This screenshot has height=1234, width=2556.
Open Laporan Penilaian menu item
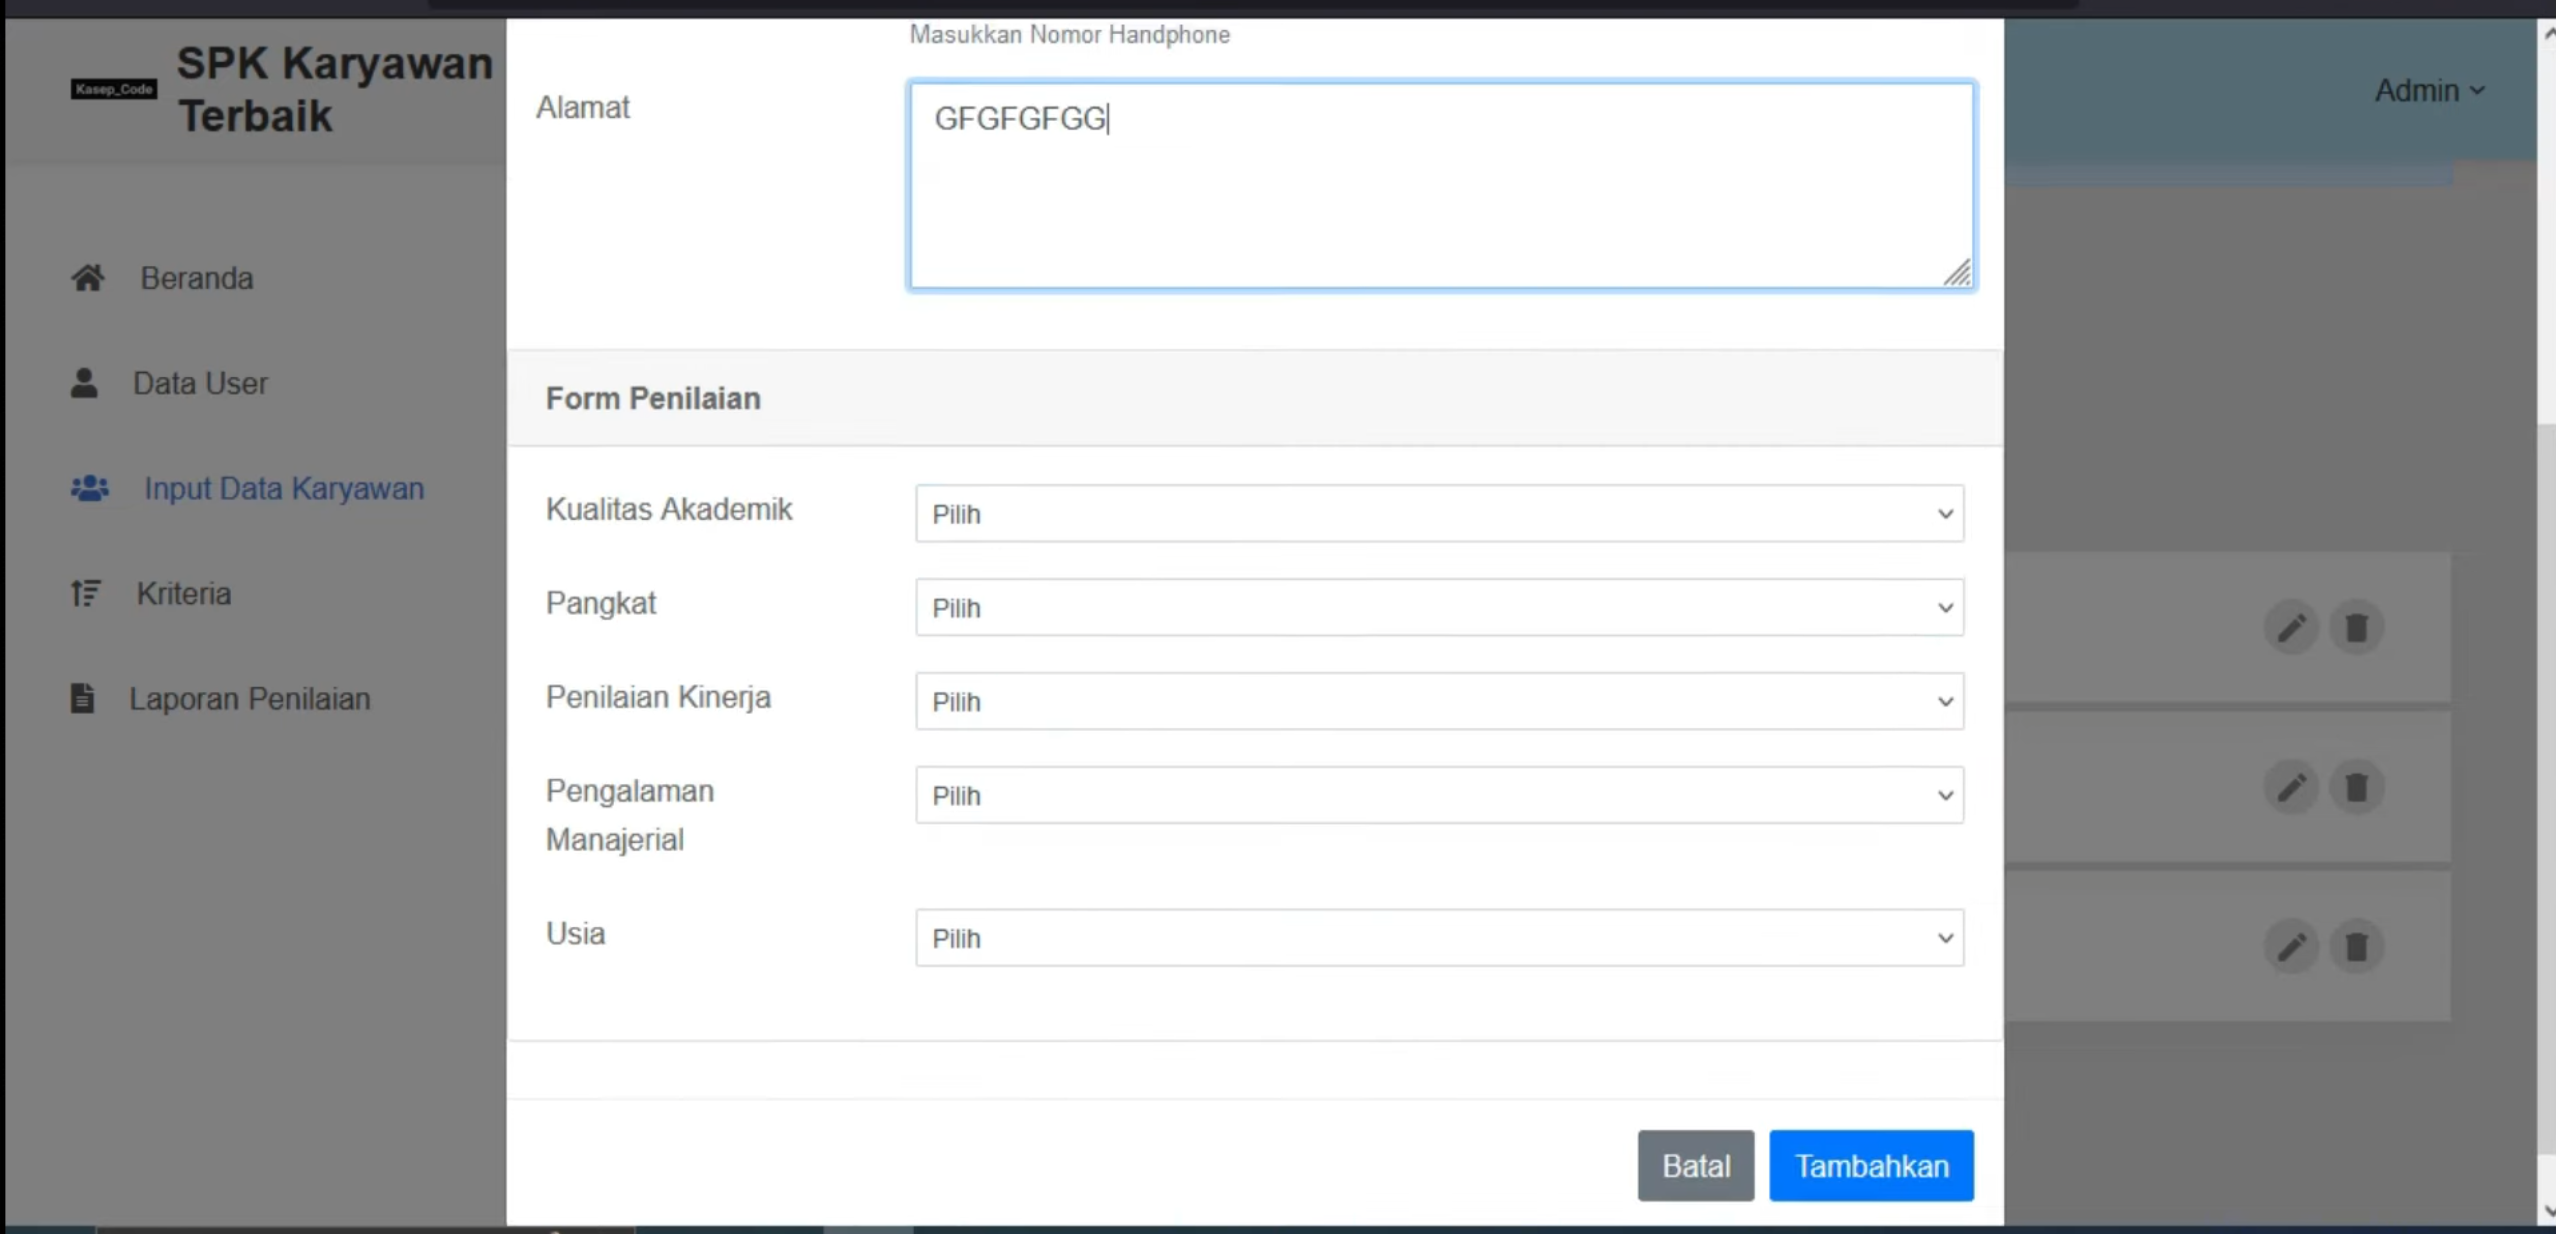250,698
